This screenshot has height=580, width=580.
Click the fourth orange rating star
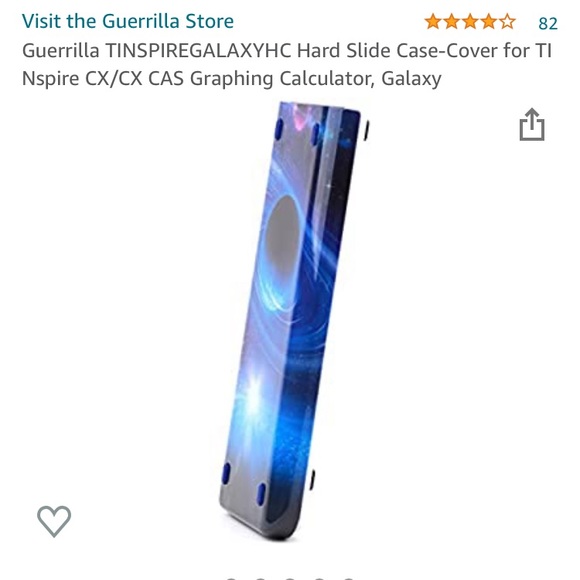click(488, 22)
